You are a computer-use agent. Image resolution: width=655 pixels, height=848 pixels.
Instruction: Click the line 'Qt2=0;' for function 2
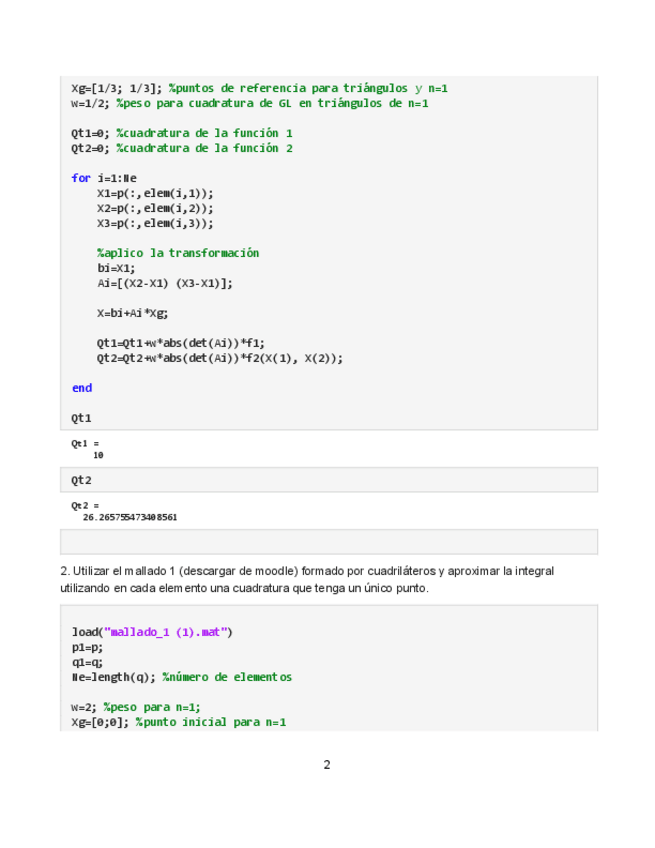coord(182,148)
